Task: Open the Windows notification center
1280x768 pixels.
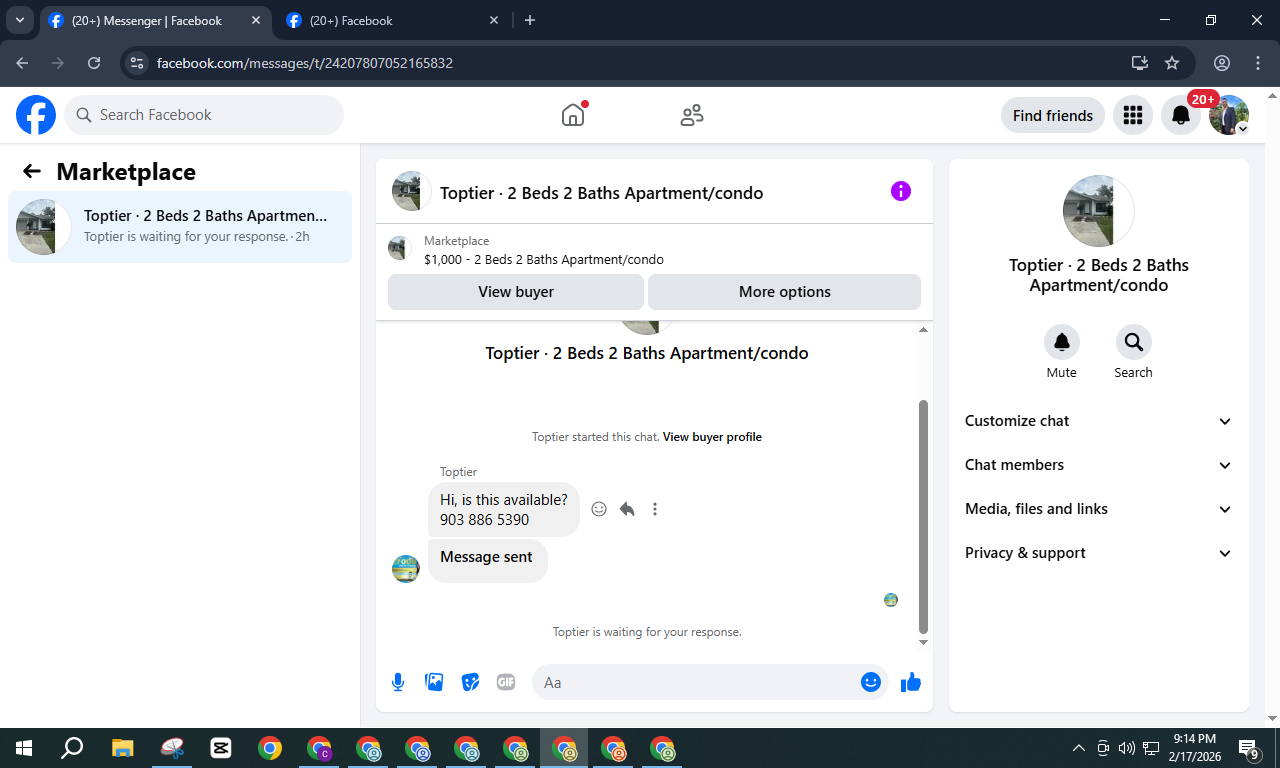Action: pyautogui.click(x=1249, y=748)
